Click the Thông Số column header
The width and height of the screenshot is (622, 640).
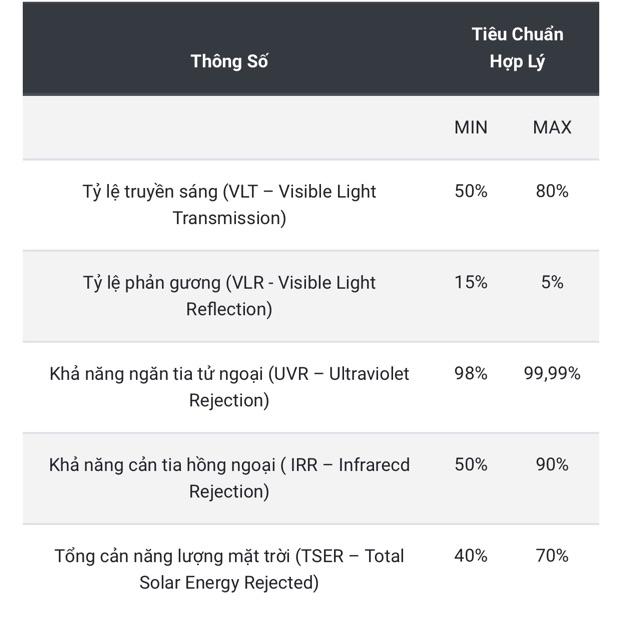pos(229,62)
